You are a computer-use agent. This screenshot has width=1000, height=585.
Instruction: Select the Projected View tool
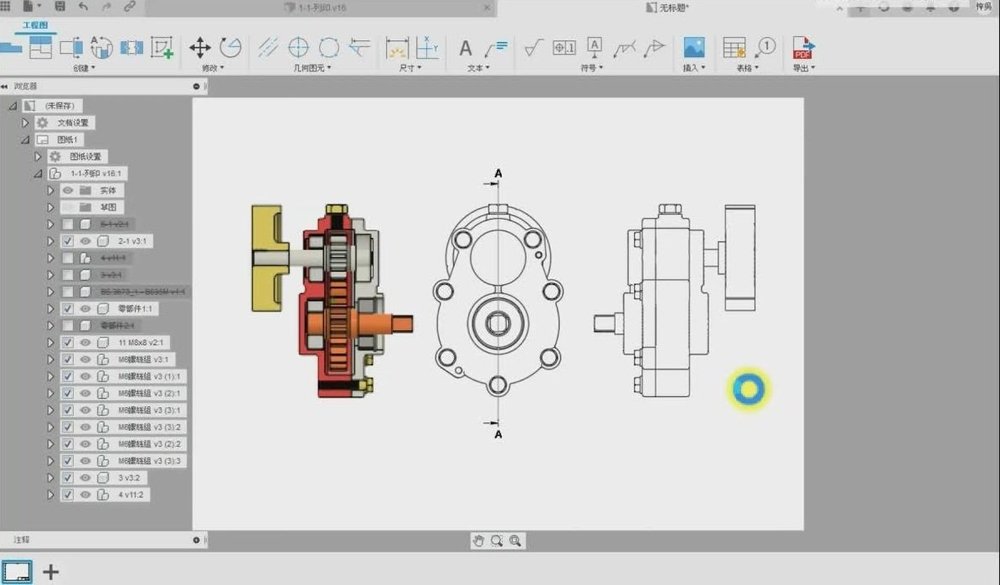40,47
